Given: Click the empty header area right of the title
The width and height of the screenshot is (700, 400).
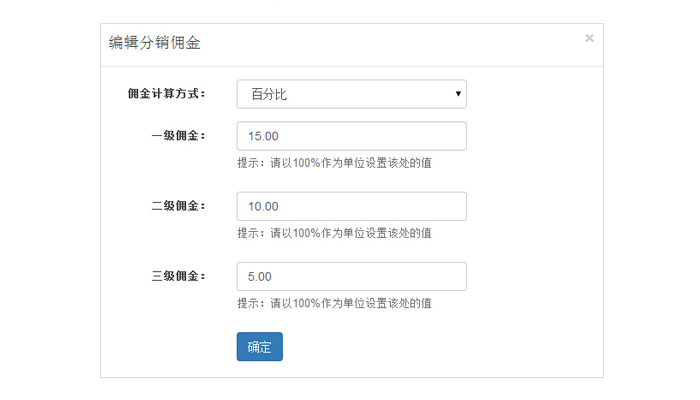Looking at the screenshot, I should (x=400, y=44).
